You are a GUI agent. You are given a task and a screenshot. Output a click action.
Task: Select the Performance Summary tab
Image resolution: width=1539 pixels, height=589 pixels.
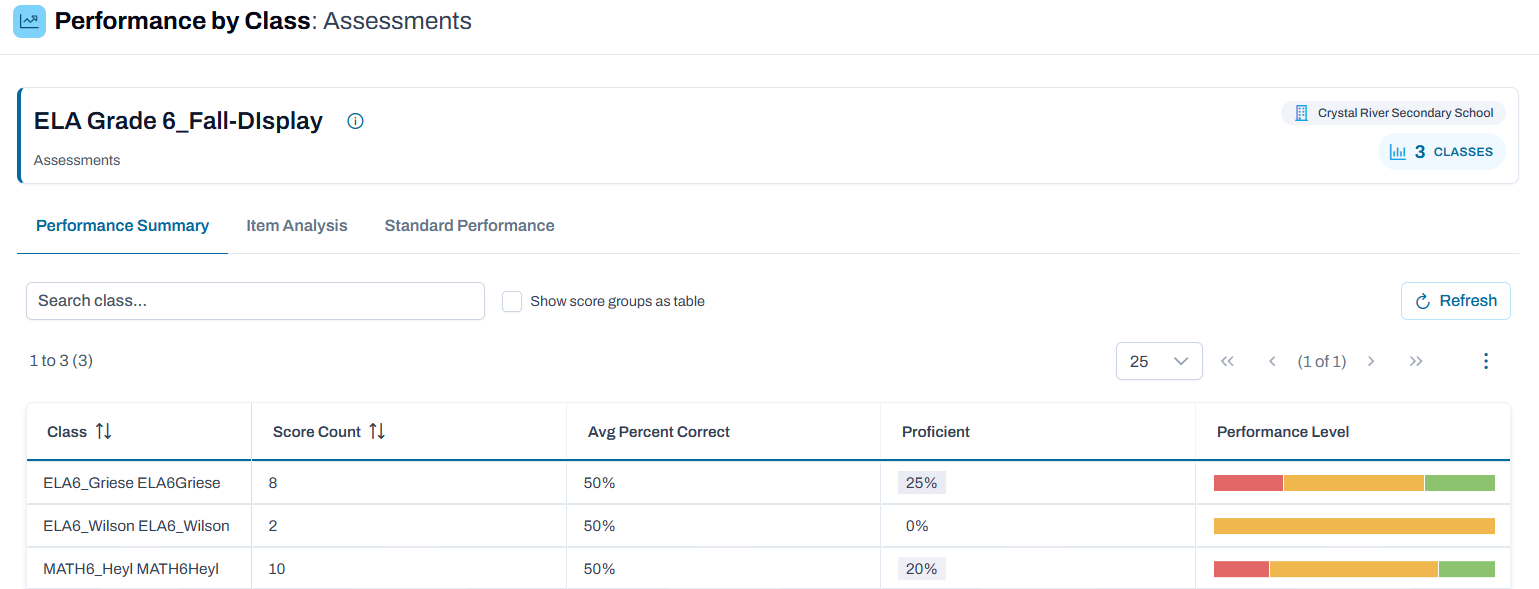pyautogui.click(x=122, y=226)
